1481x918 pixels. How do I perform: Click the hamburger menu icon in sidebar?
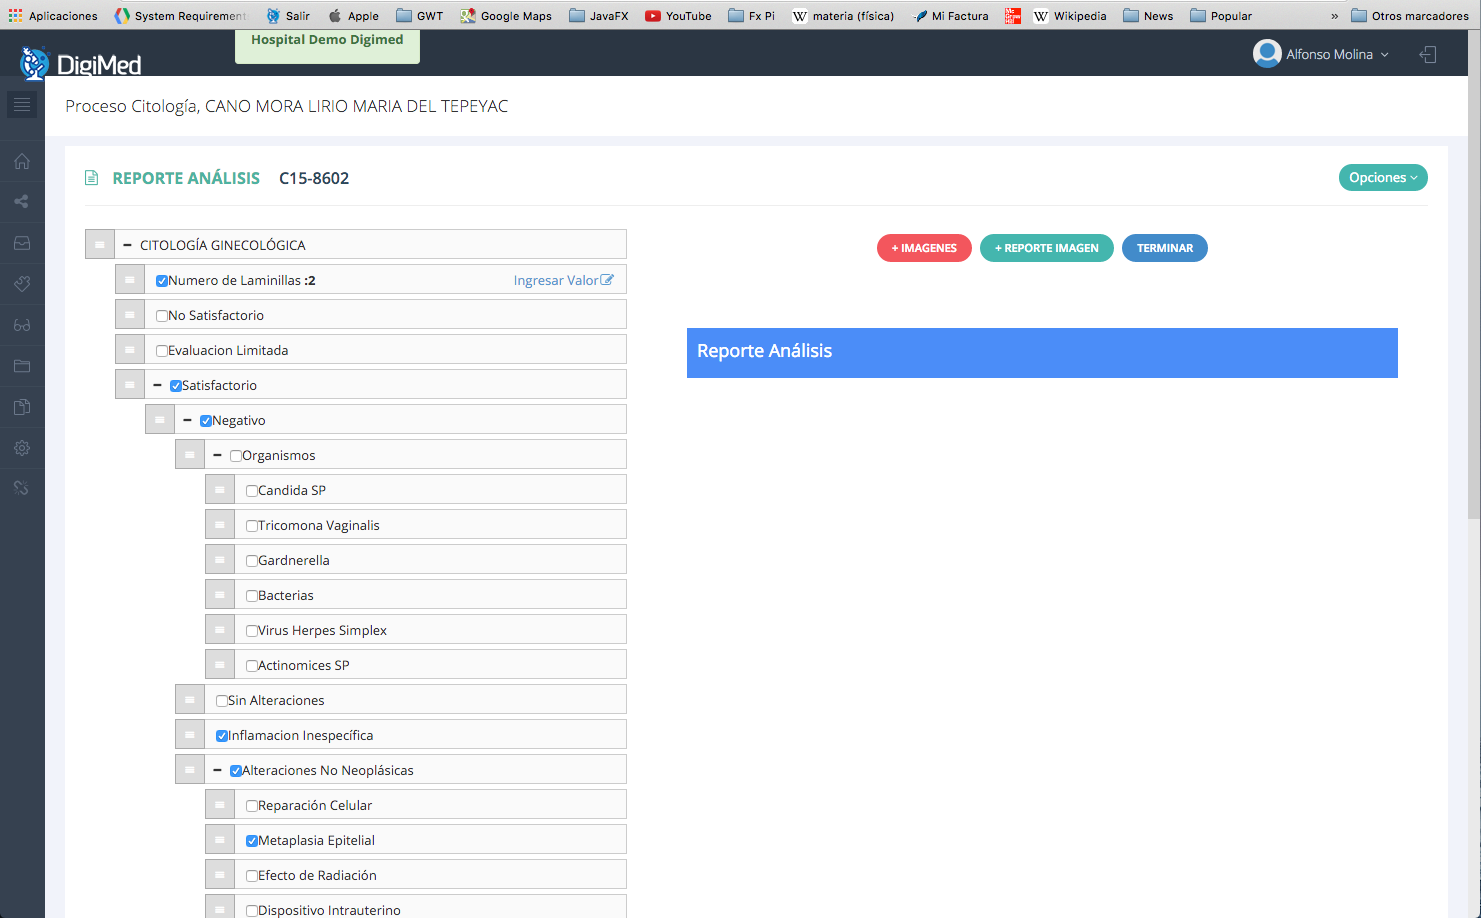coord(22,104)
